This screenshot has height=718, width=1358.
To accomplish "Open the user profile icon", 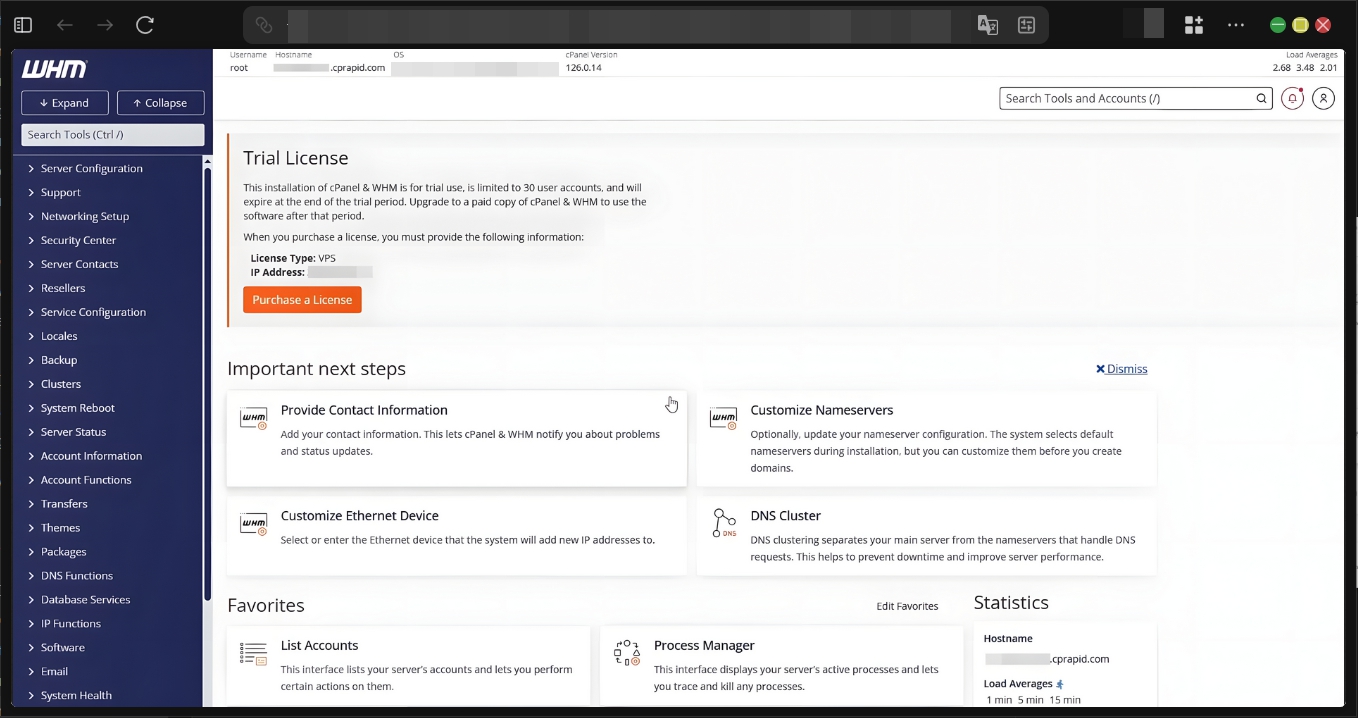I will pyautogui.click(x=1323, y=98).
